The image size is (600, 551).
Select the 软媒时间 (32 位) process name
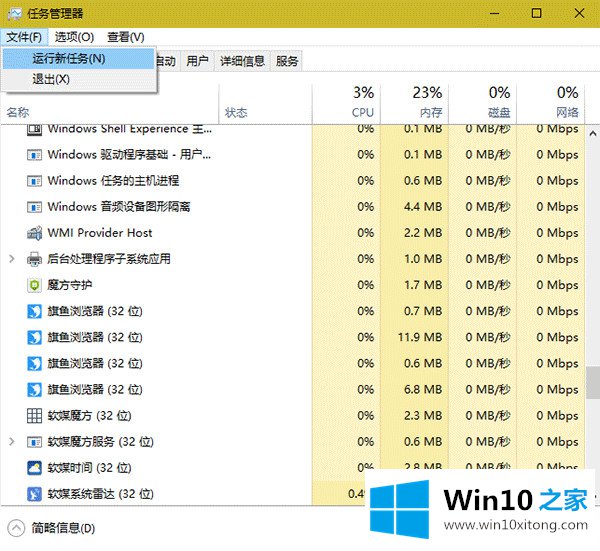click(x=90, y=468)
